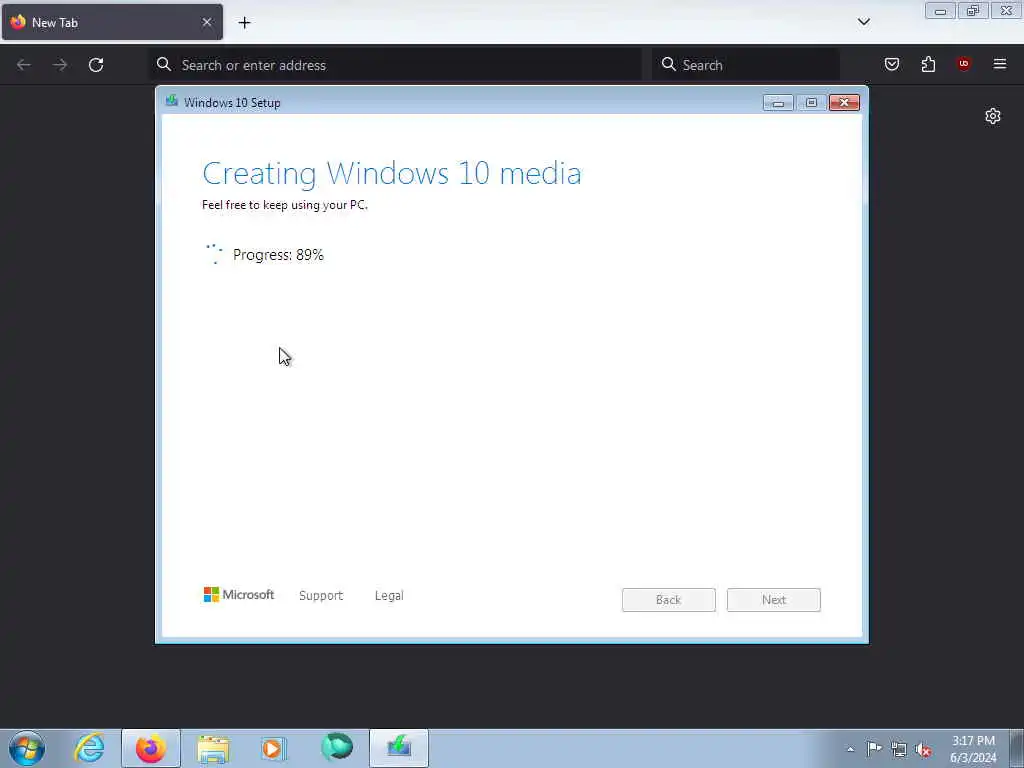The width and height of the screenshot is (1024, 768).
Task: Switch to Windows 10 Setup taskbar button
Action: (399, 748)
